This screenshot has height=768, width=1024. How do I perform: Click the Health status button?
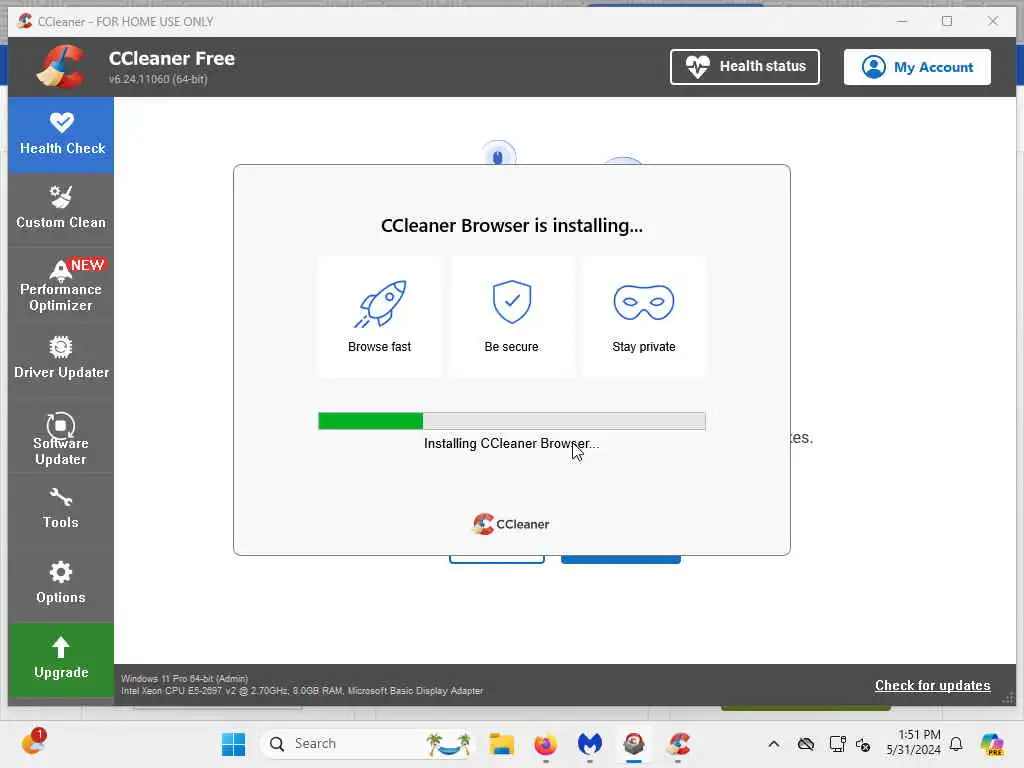[744, 67]
